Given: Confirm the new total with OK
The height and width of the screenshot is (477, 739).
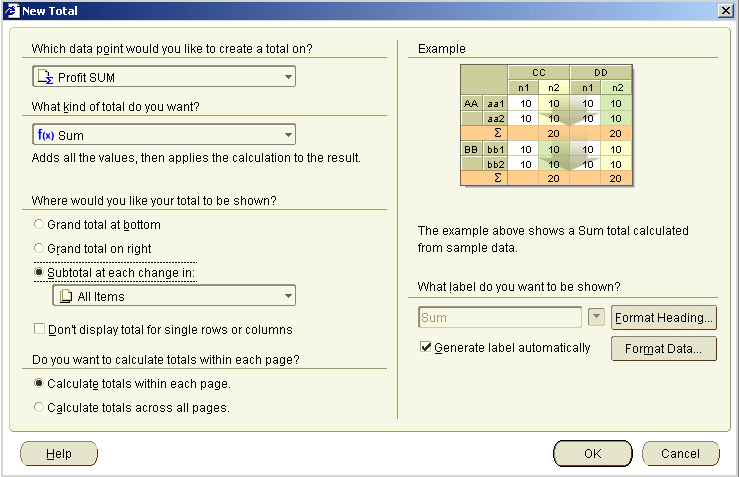Looking at the screenshot, I should pos(592,453).
